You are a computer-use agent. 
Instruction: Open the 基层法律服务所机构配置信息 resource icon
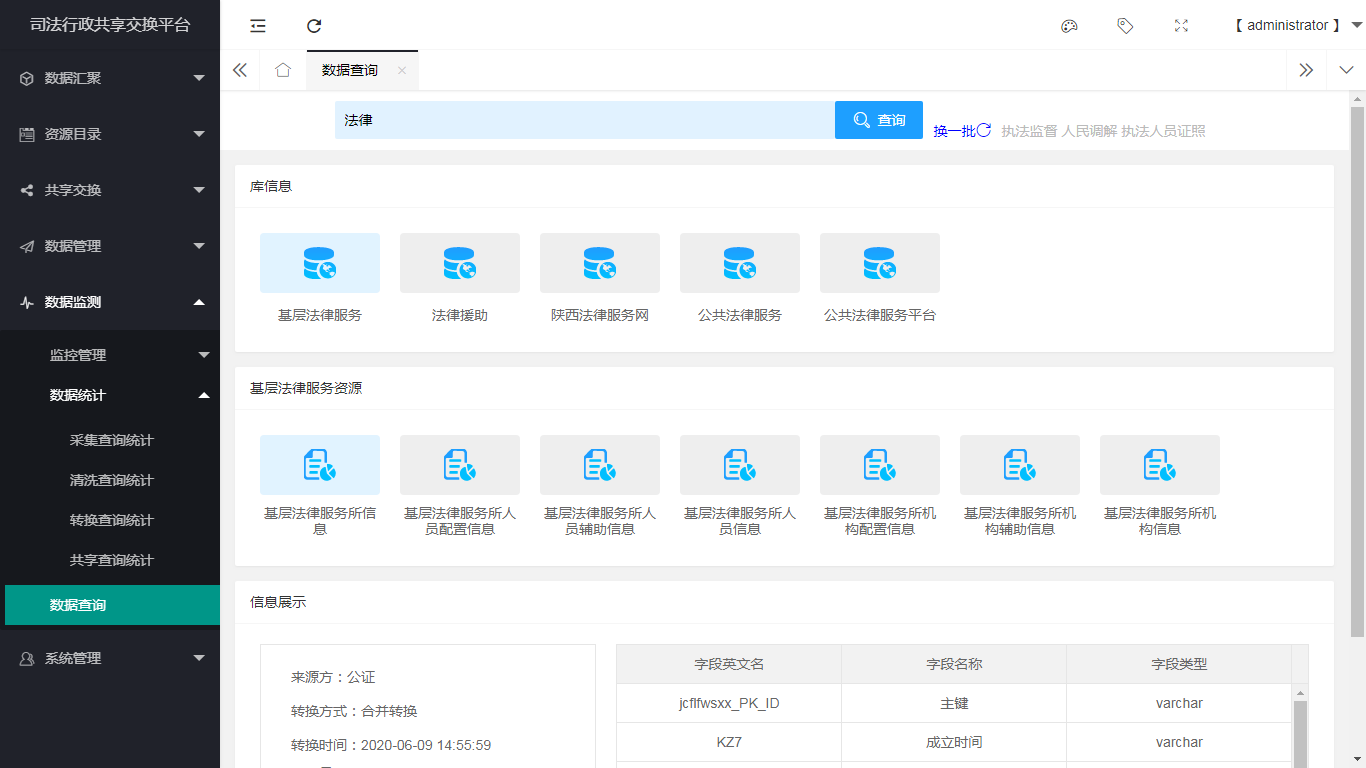(x=880, y=465)
